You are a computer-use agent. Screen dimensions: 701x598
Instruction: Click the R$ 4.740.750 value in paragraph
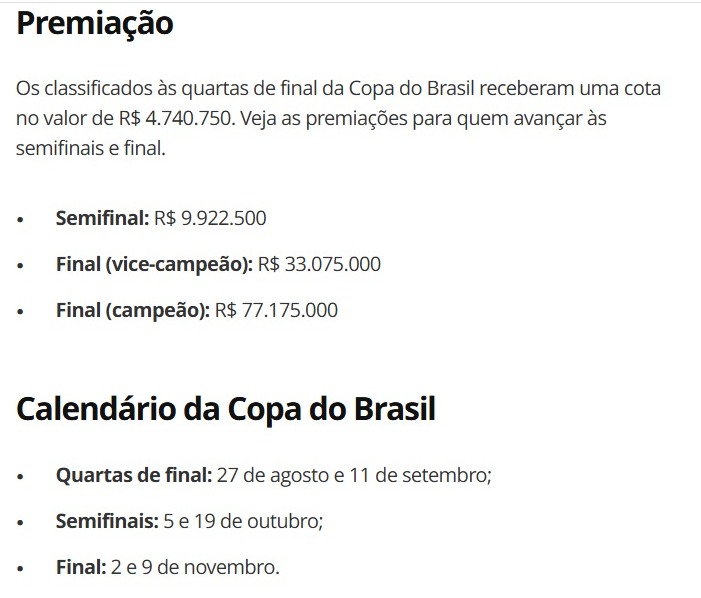pyautogui.click(x=175, y=118)
